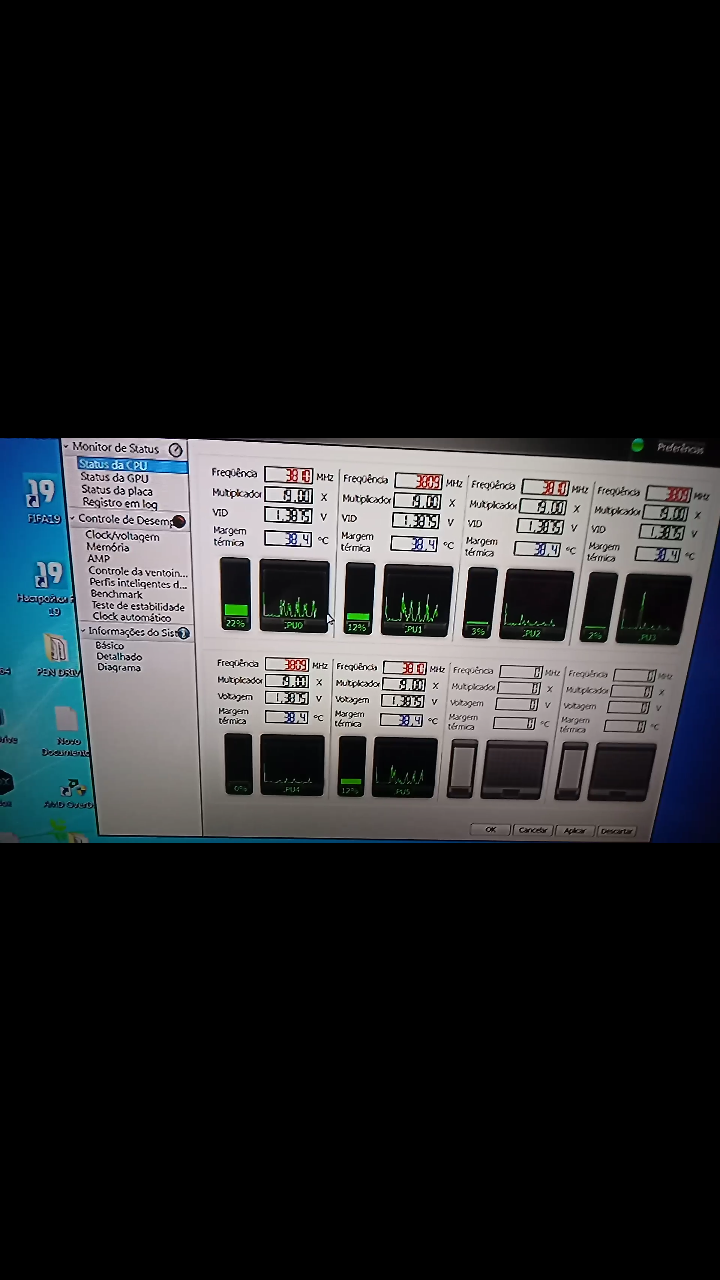Click the CPU2 Multiplicador value field
Viewport: 720px width, 1280px height.
coord(544,507)
